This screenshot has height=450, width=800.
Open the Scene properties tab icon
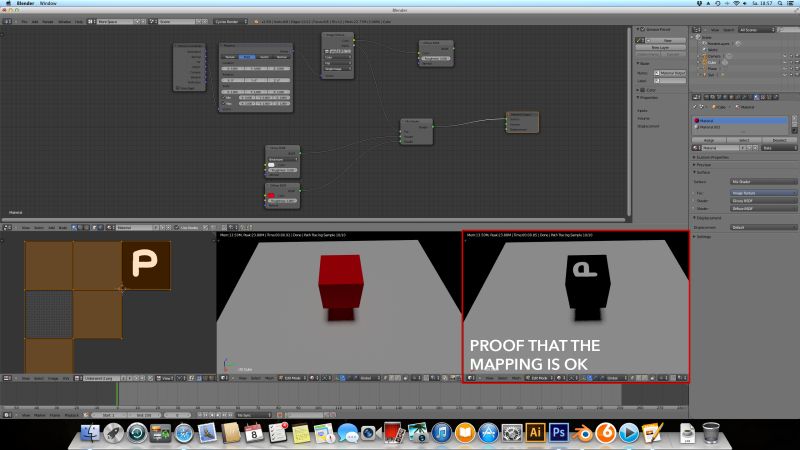point(719,97)
